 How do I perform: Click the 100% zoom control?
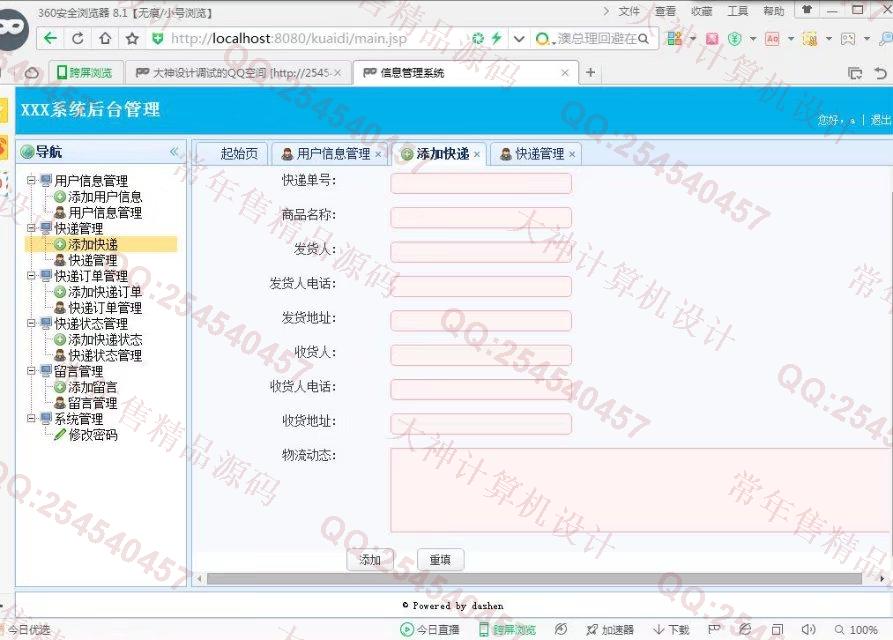tap(856, 630)
